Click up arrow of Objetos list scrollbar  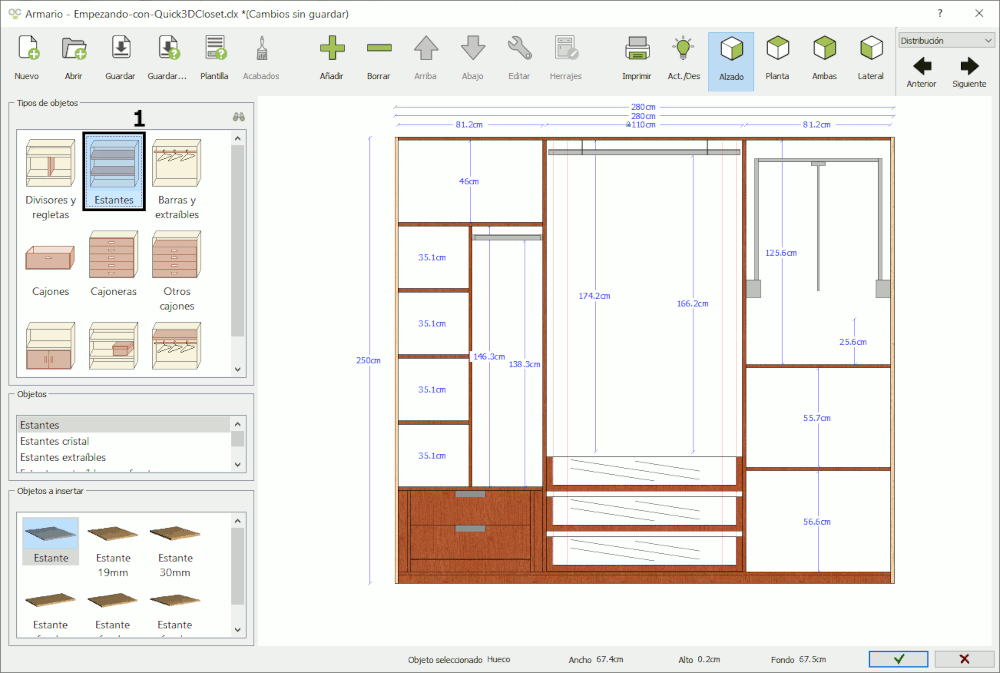(238, 424)
